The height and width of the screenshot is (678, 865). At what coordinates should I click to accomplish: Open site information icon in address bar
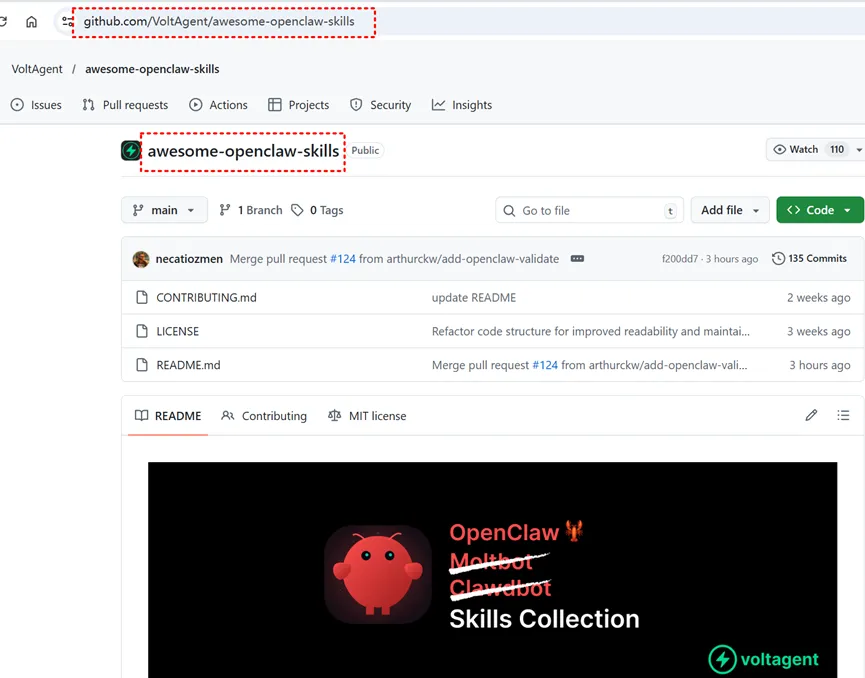67,22
